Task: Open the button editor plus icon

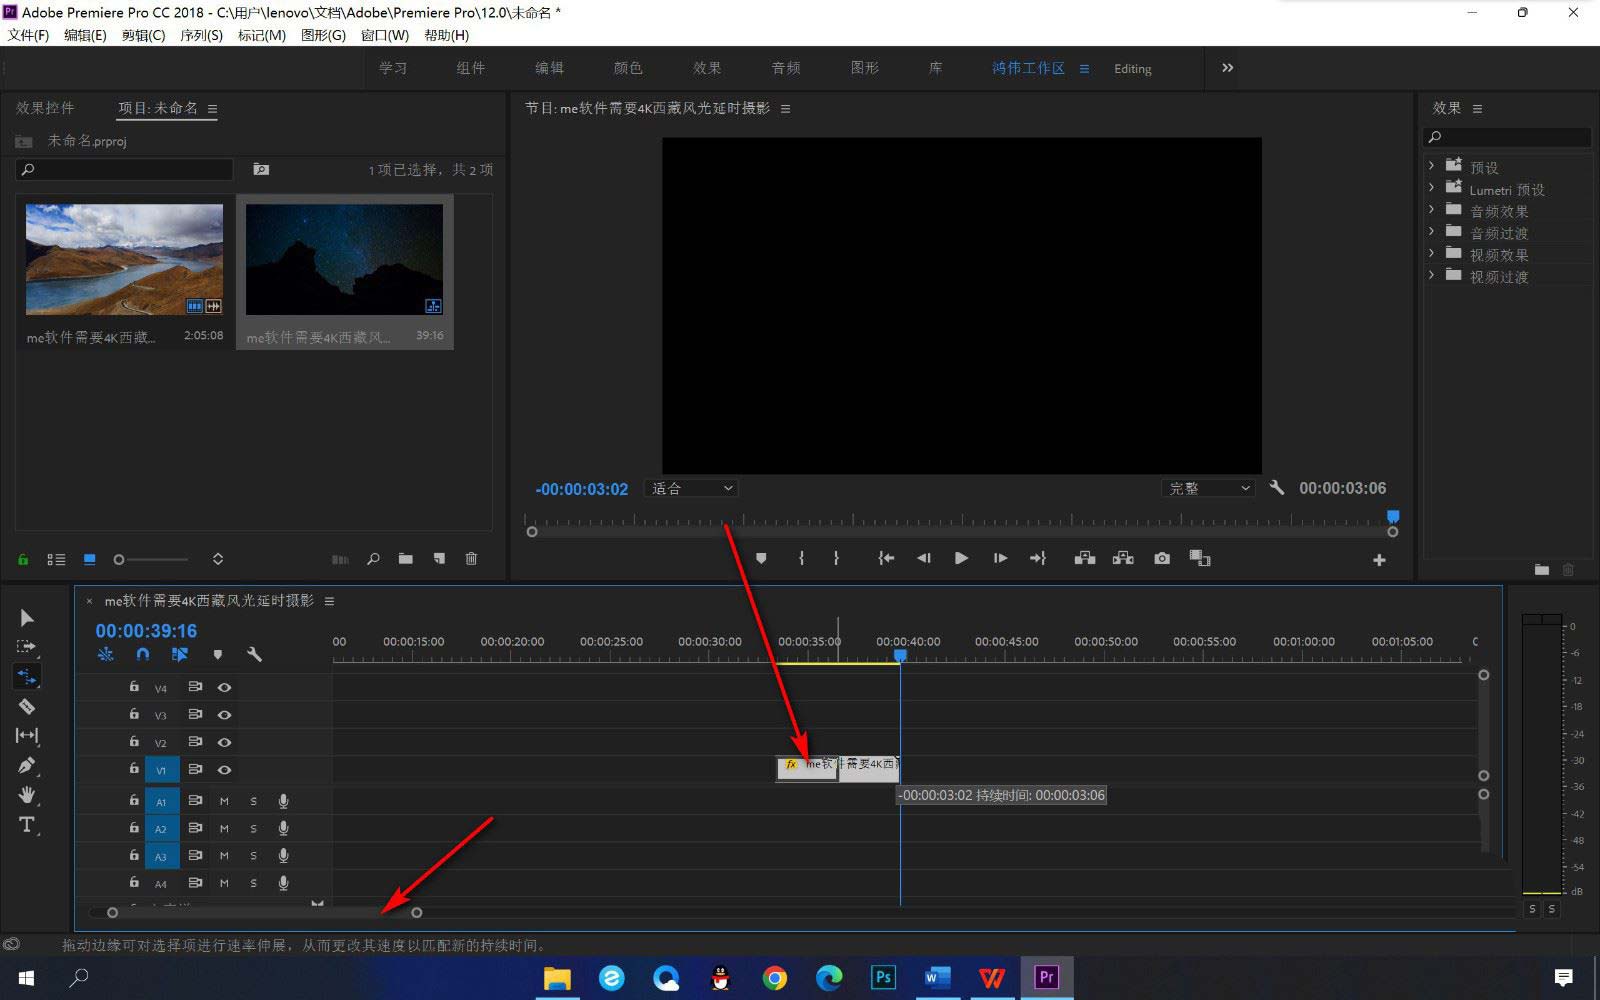Action: coord(1379,560)
